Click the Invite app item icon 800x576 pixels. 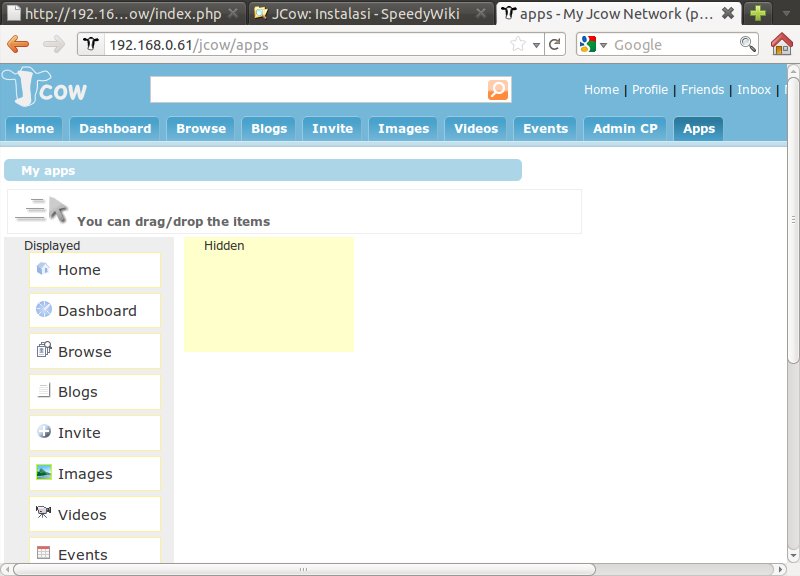[x=44, y=431]
